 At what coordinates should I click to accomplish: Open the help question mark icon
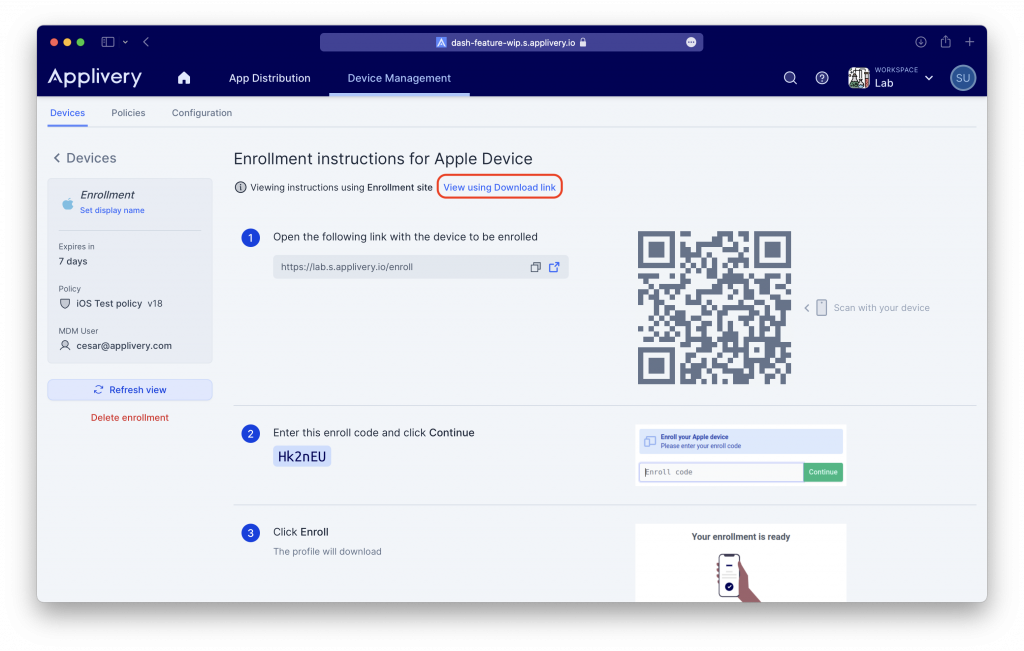[x=822, y=78]
